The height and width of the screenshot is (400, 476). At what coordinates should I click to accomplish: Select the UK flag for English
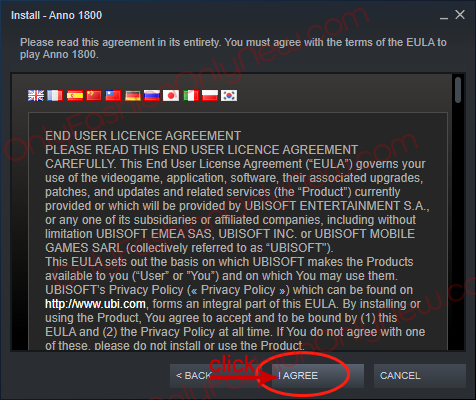[x=36, y=96]
